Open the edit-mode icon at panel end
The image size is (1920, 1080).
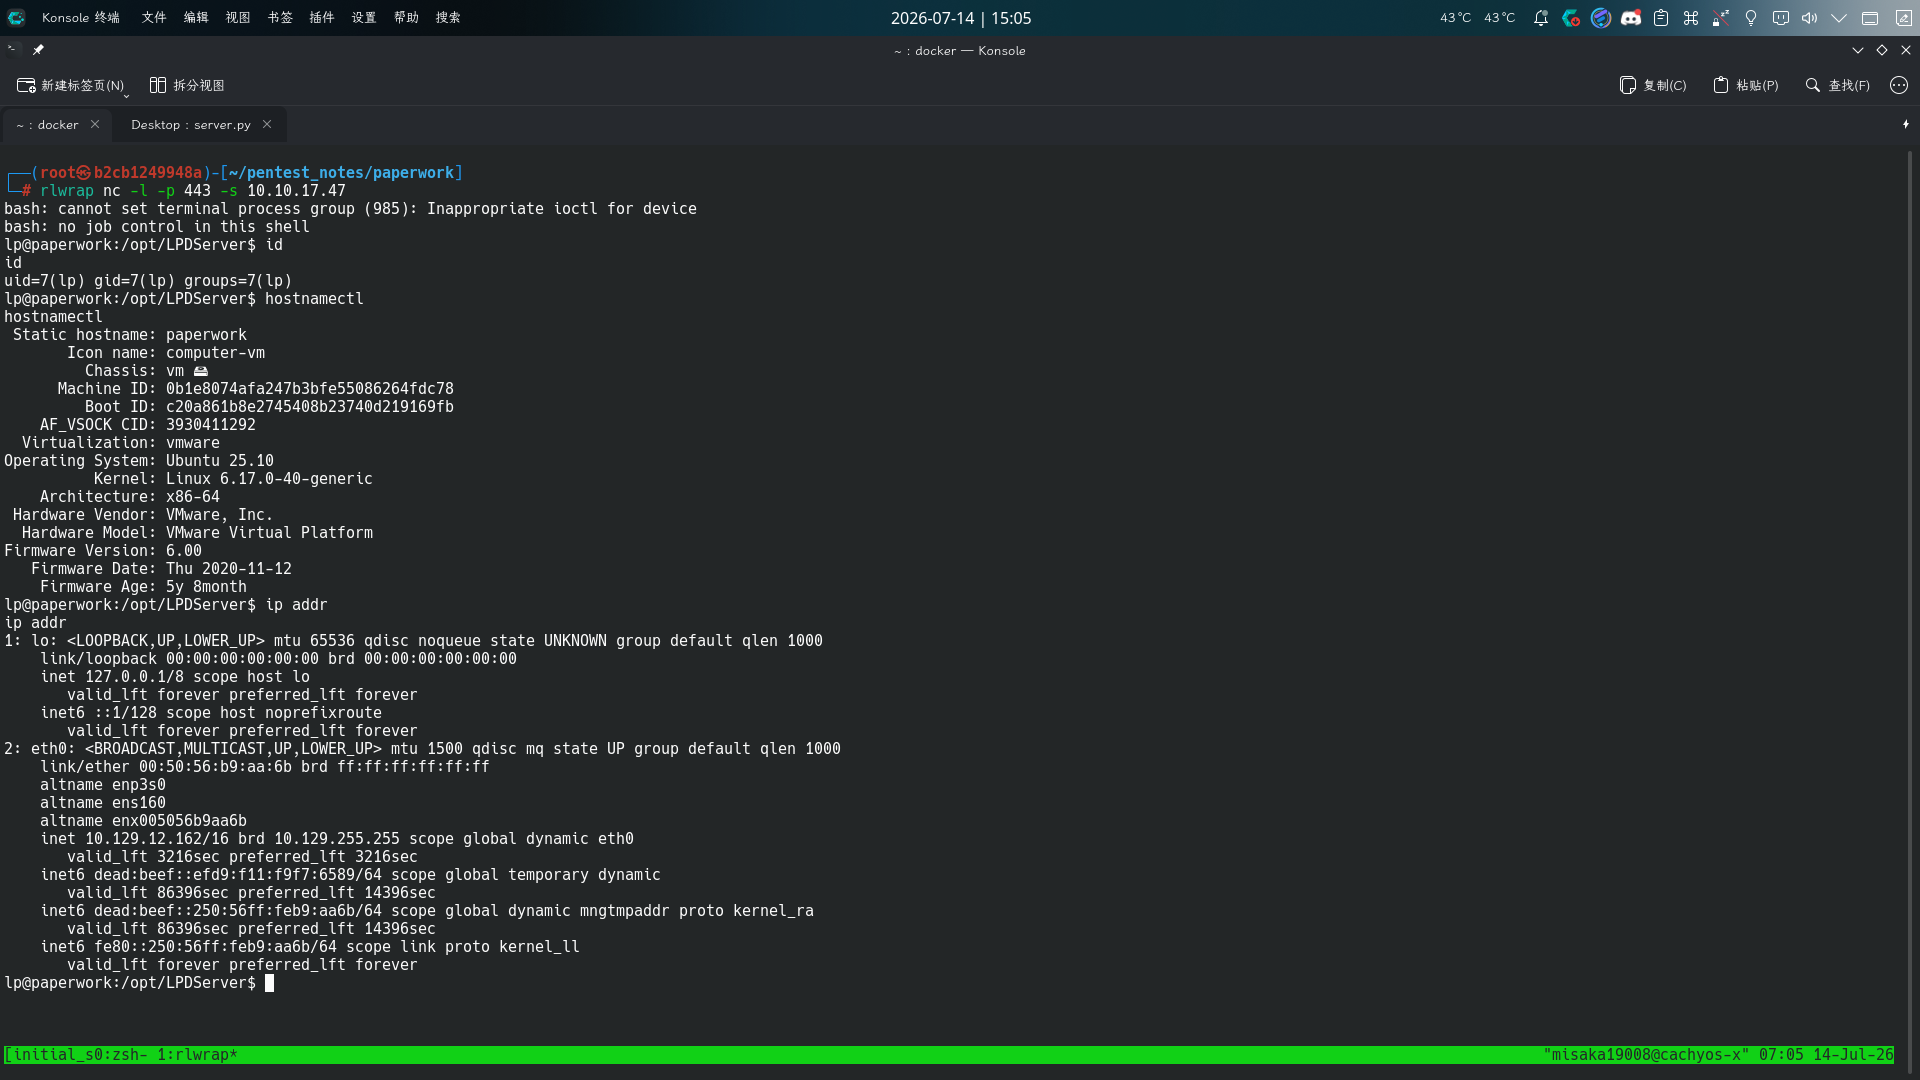[x=1904, y=18]
